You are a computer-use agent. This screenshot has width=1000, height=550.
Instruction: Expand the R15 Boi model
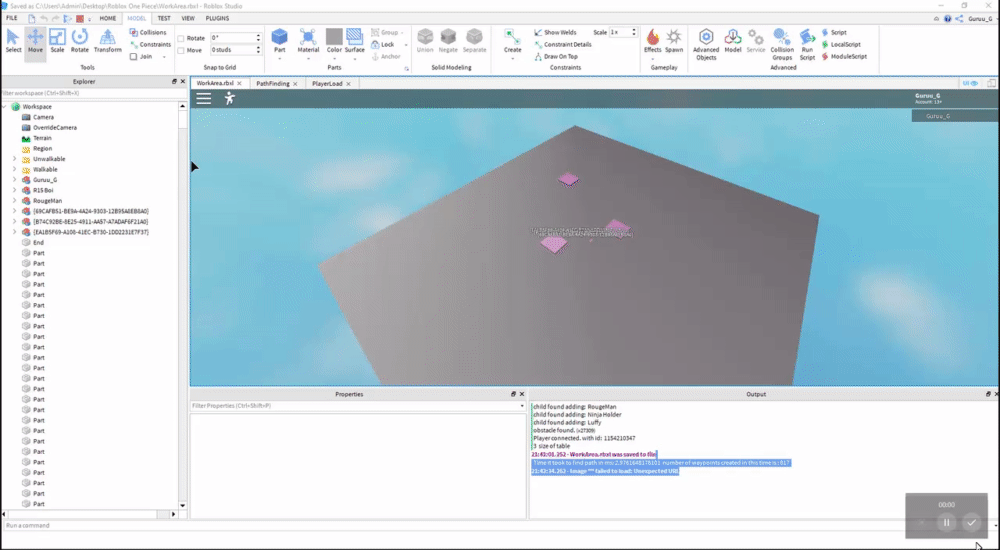pos(15,190)
